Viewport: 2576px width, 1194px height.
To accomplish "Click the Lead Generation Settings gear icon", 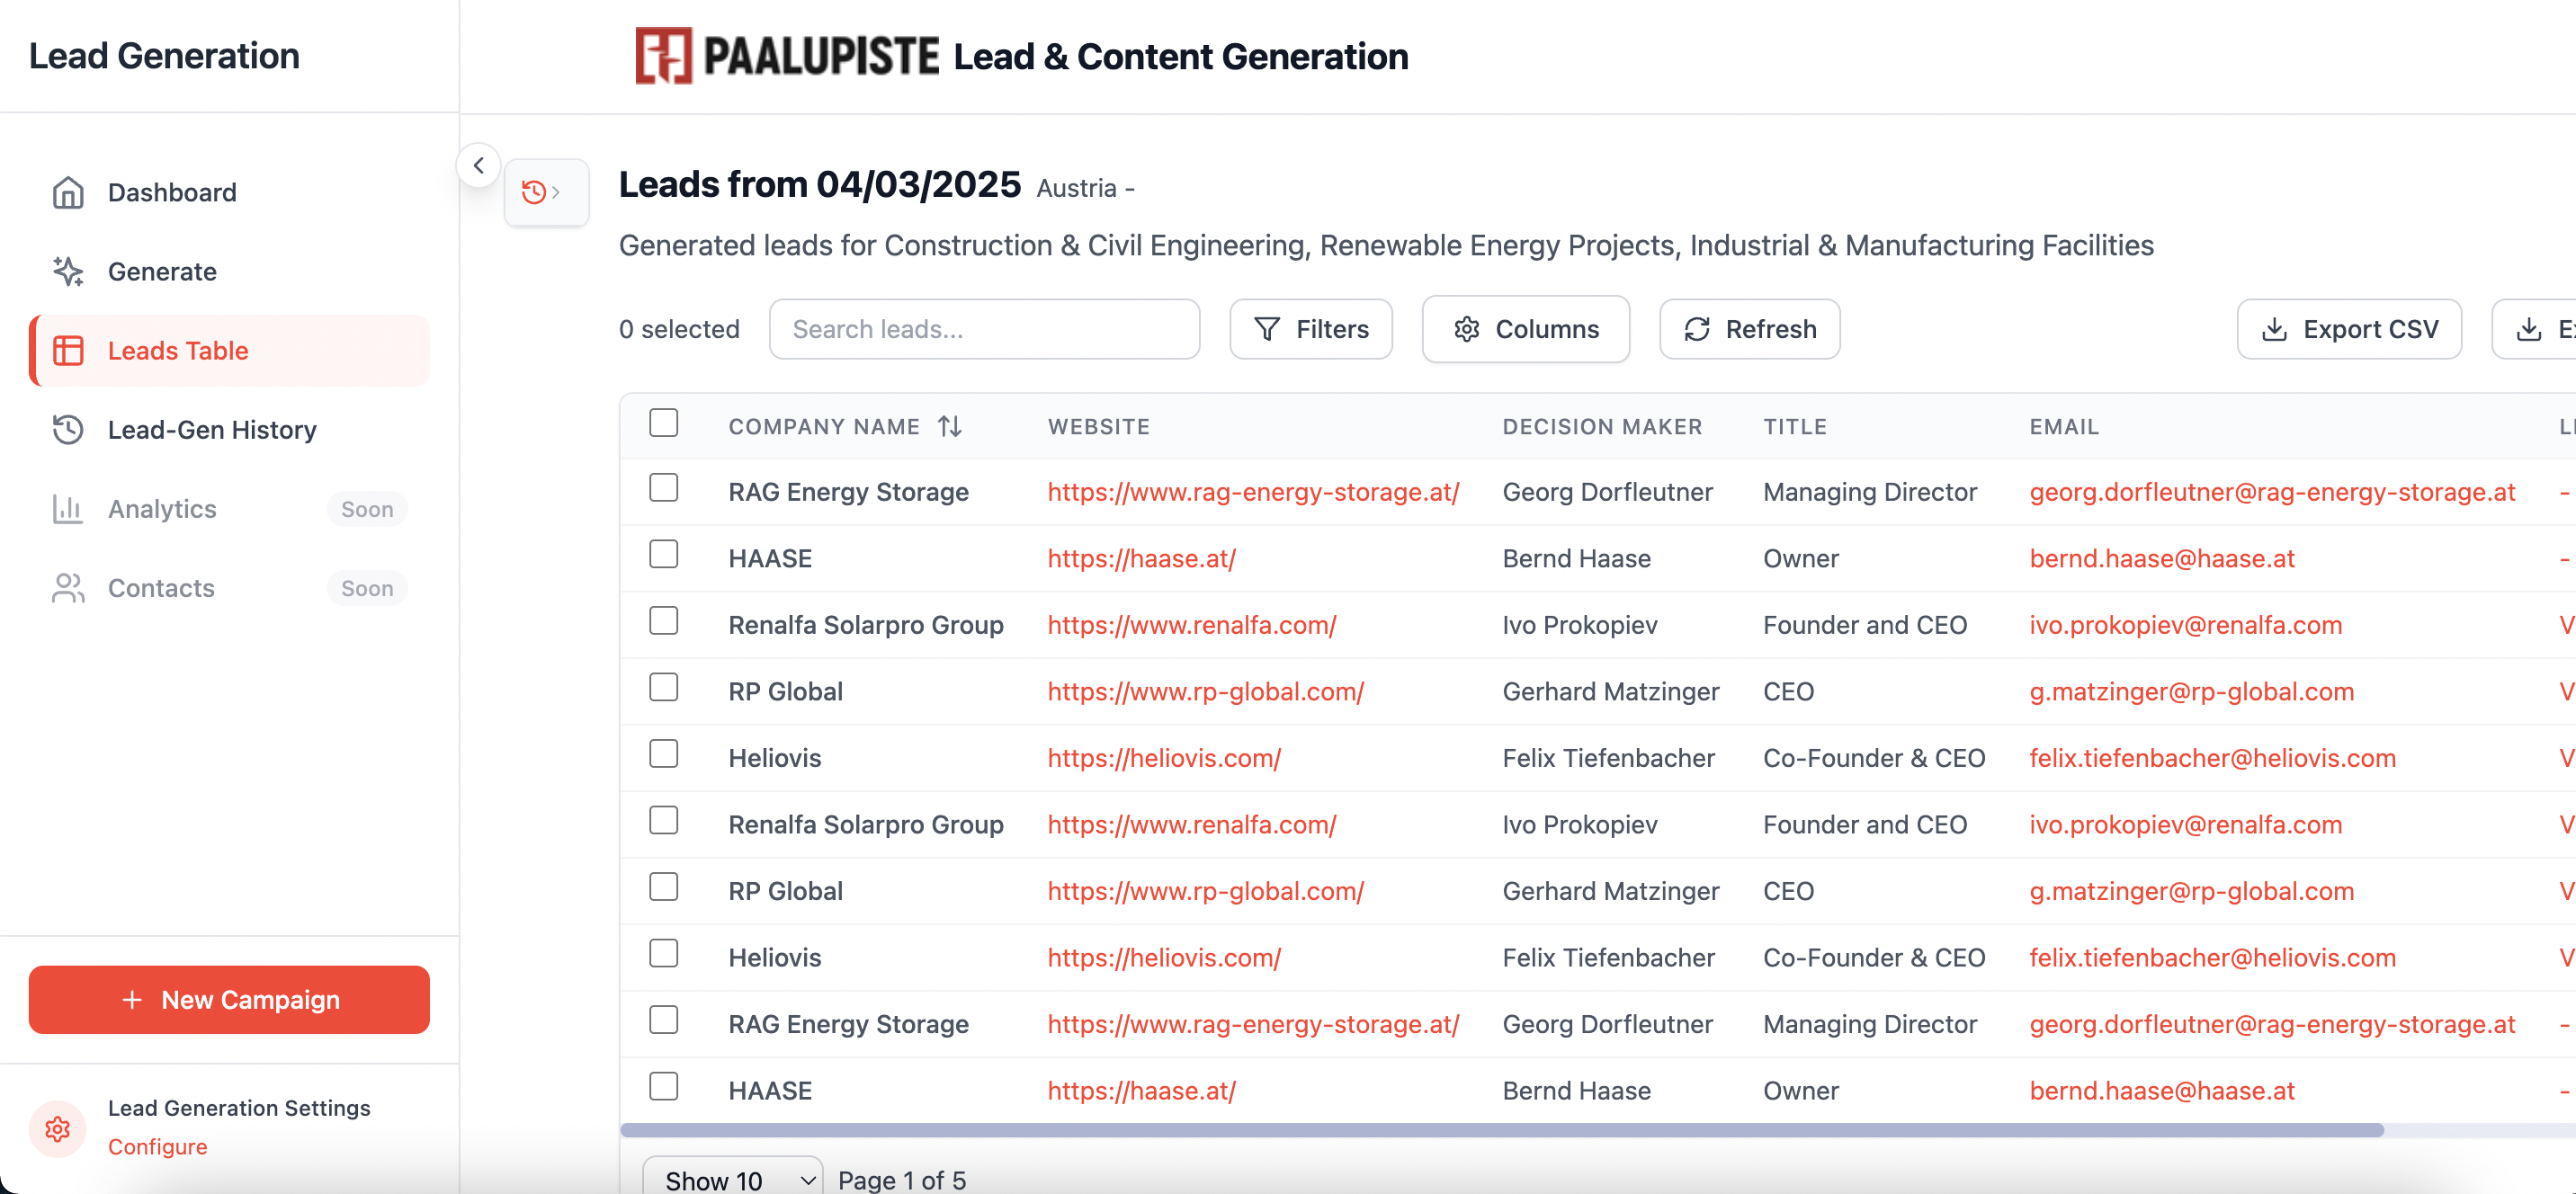I will (58, 1128).
